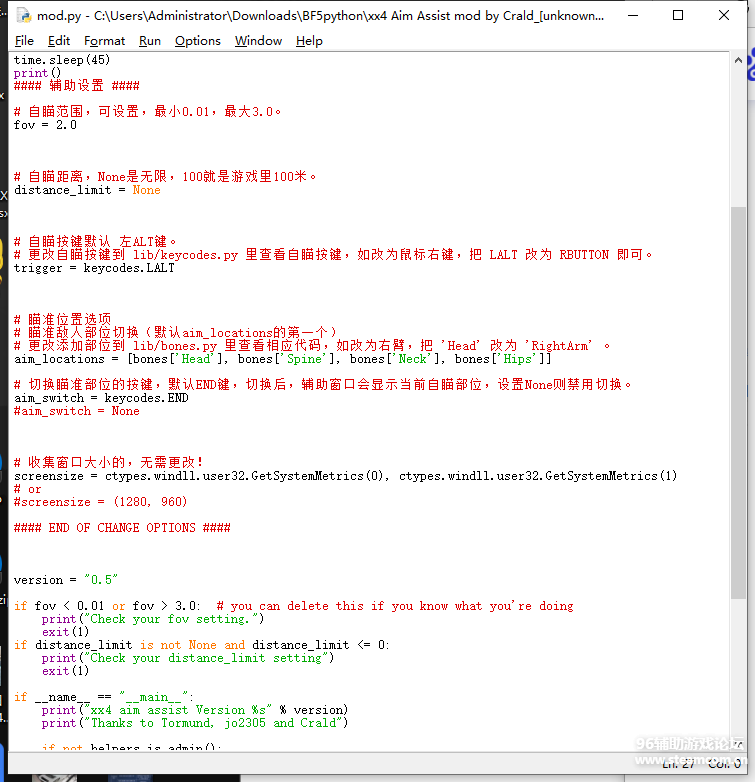This screenshot has height=782, width=755.
Task: Click the 'version = "0.5"' line
Action: pyautogui.click(x=66, y=580)
